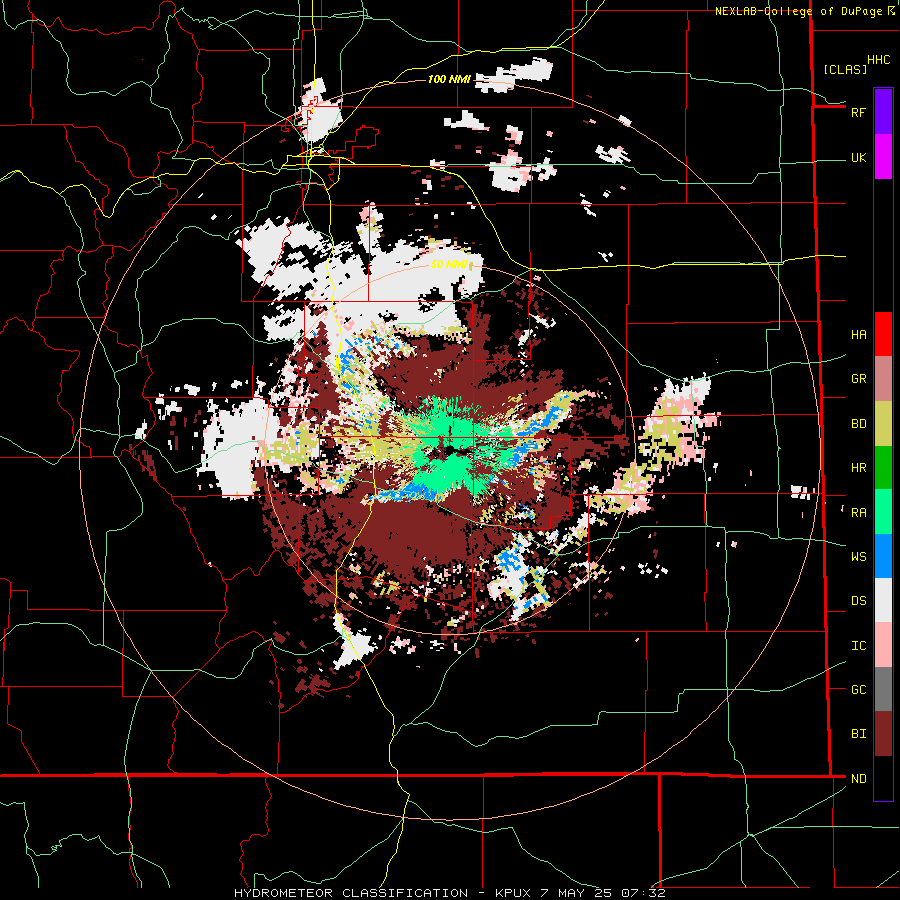Image resolution: width=900 pixels, height=900 pixels.
Task: Select the khaki BD legend swatch
Action: point(883,424)
